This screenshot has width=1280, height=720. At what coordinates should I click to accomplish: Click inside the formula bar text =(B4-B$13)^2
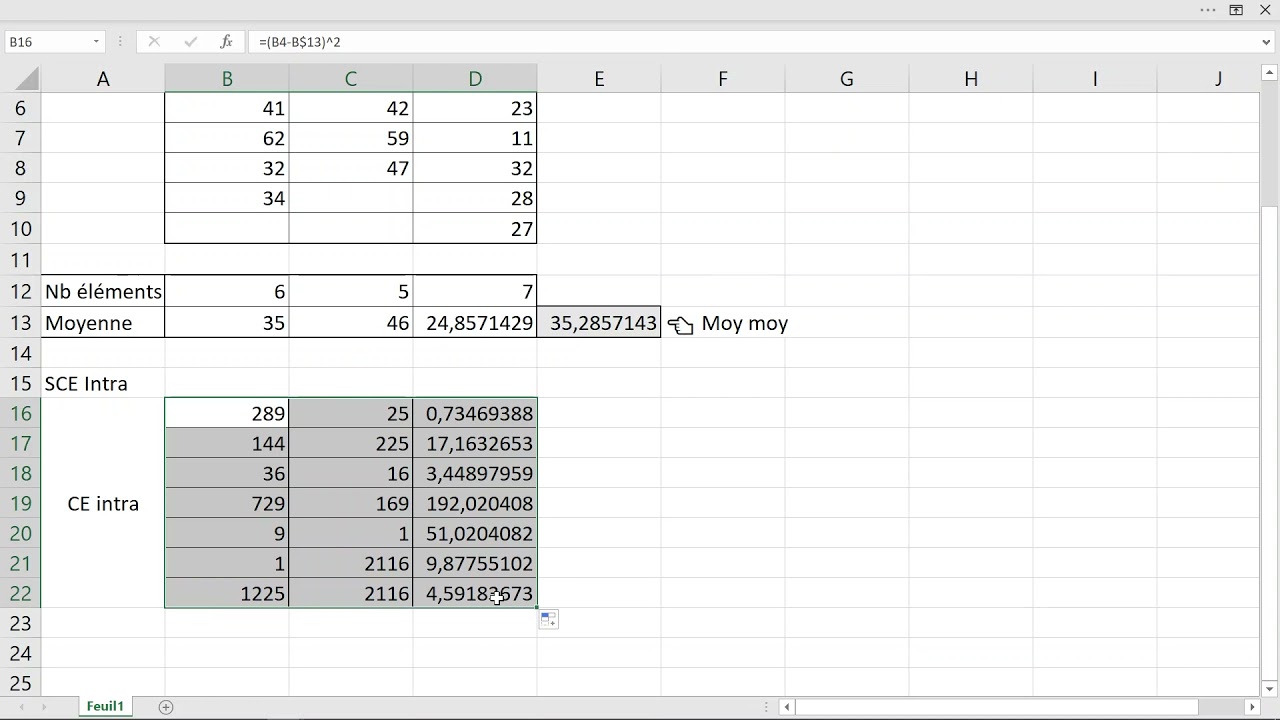(300, 42)
